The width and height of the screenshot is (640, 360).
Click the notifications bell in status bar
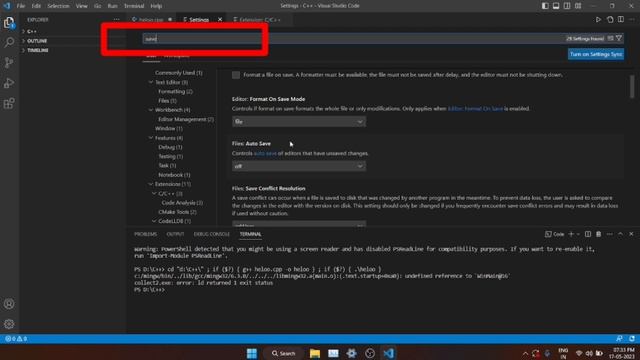(632, 339)
